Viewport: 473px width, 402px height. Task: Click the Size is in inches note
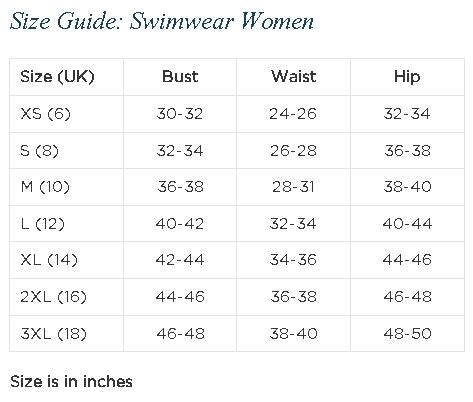[71, 382]
